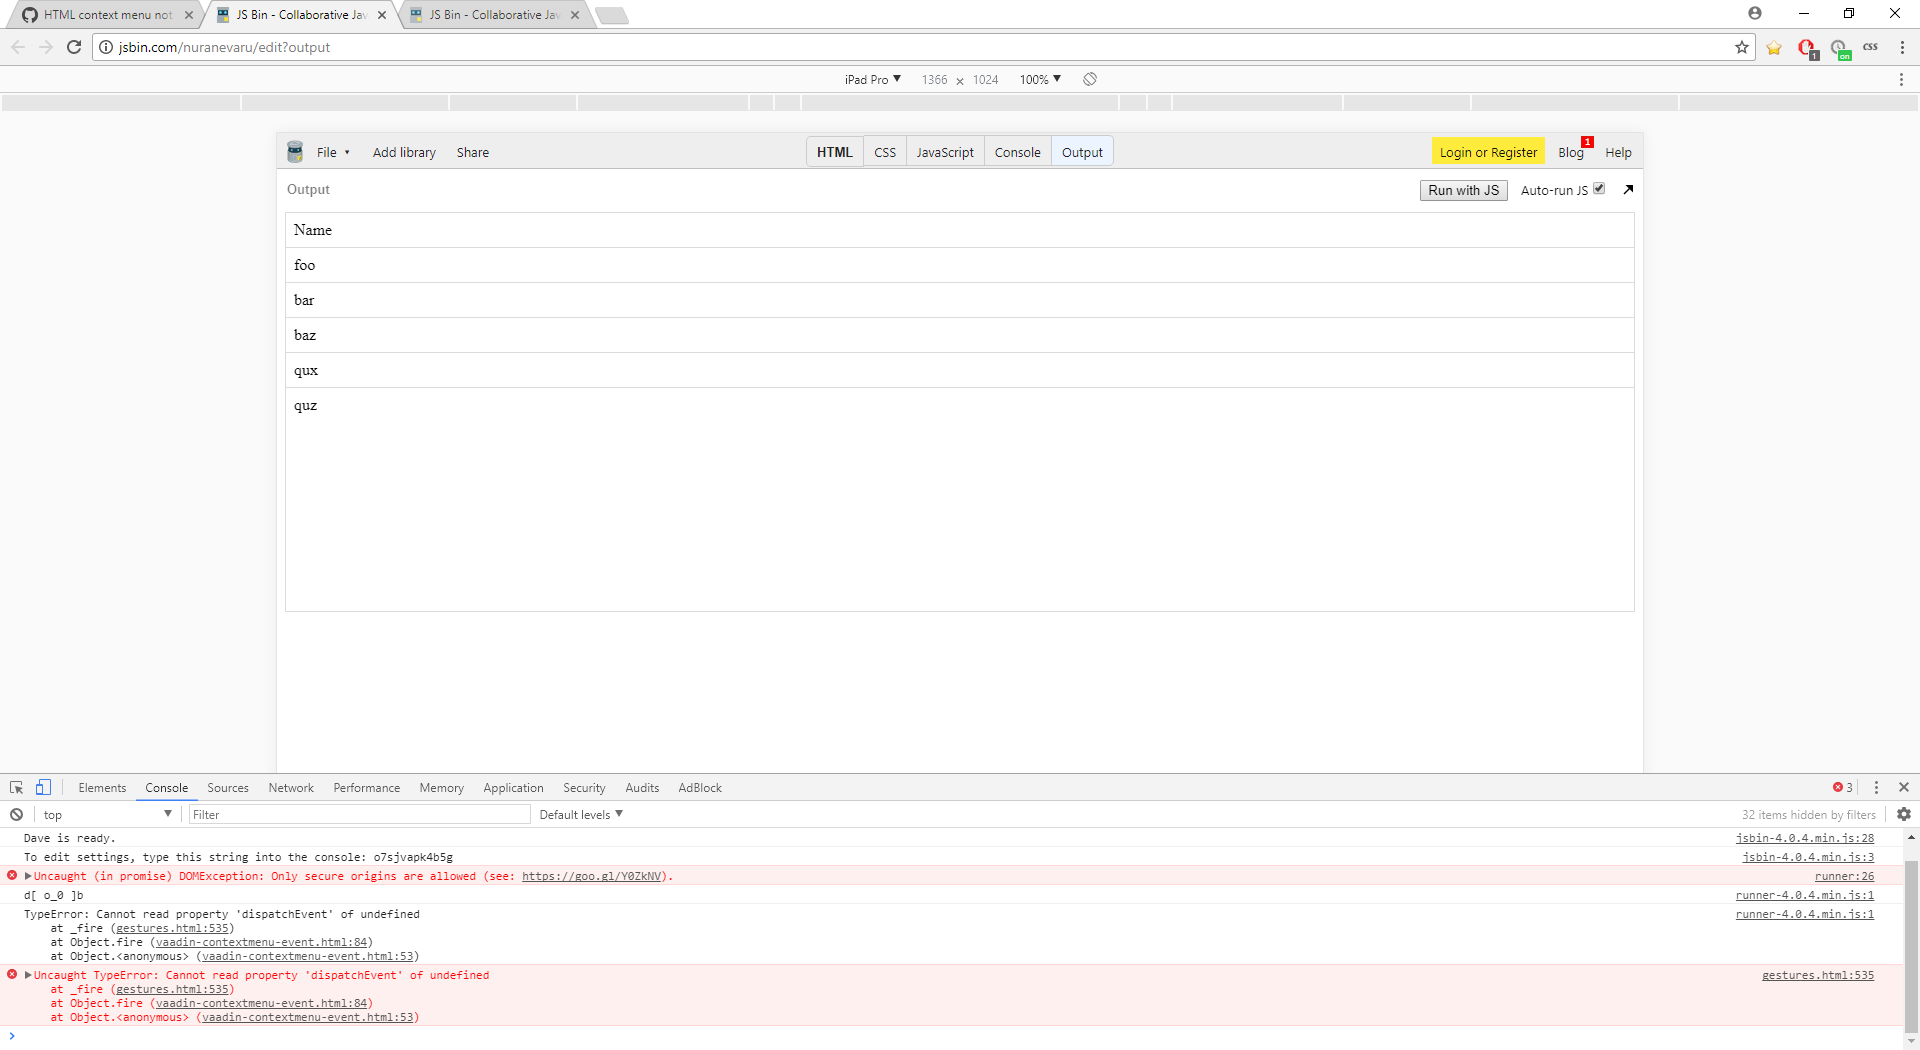Rotate the device orientation in toolbar

1090,79
